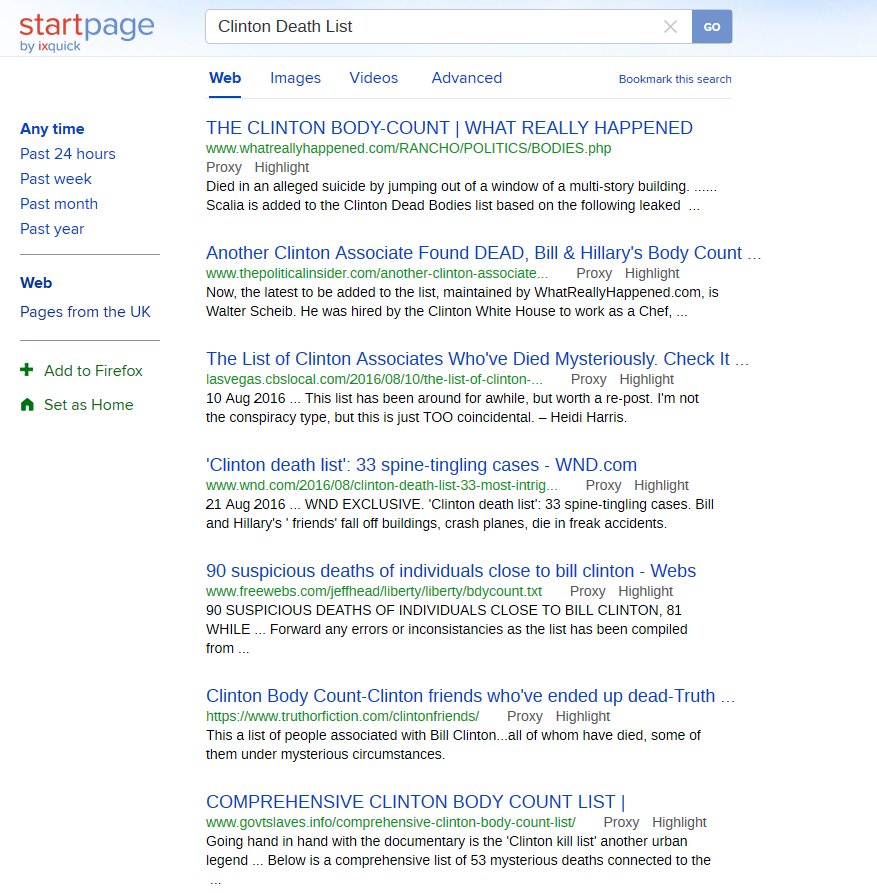Filter results to Past year
Screen dimensions: 877x893
pyautogui.click(x=52, y=229)
